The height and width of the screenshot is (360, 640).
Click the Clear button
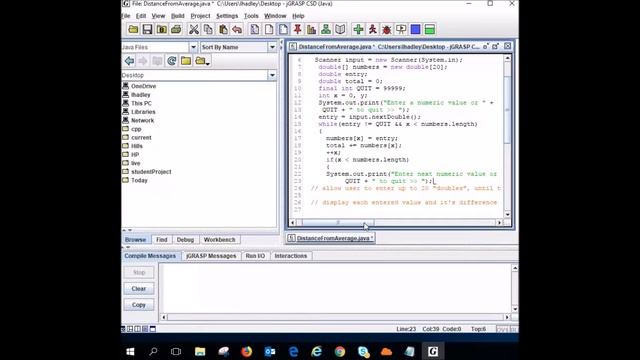pos(139,289)
